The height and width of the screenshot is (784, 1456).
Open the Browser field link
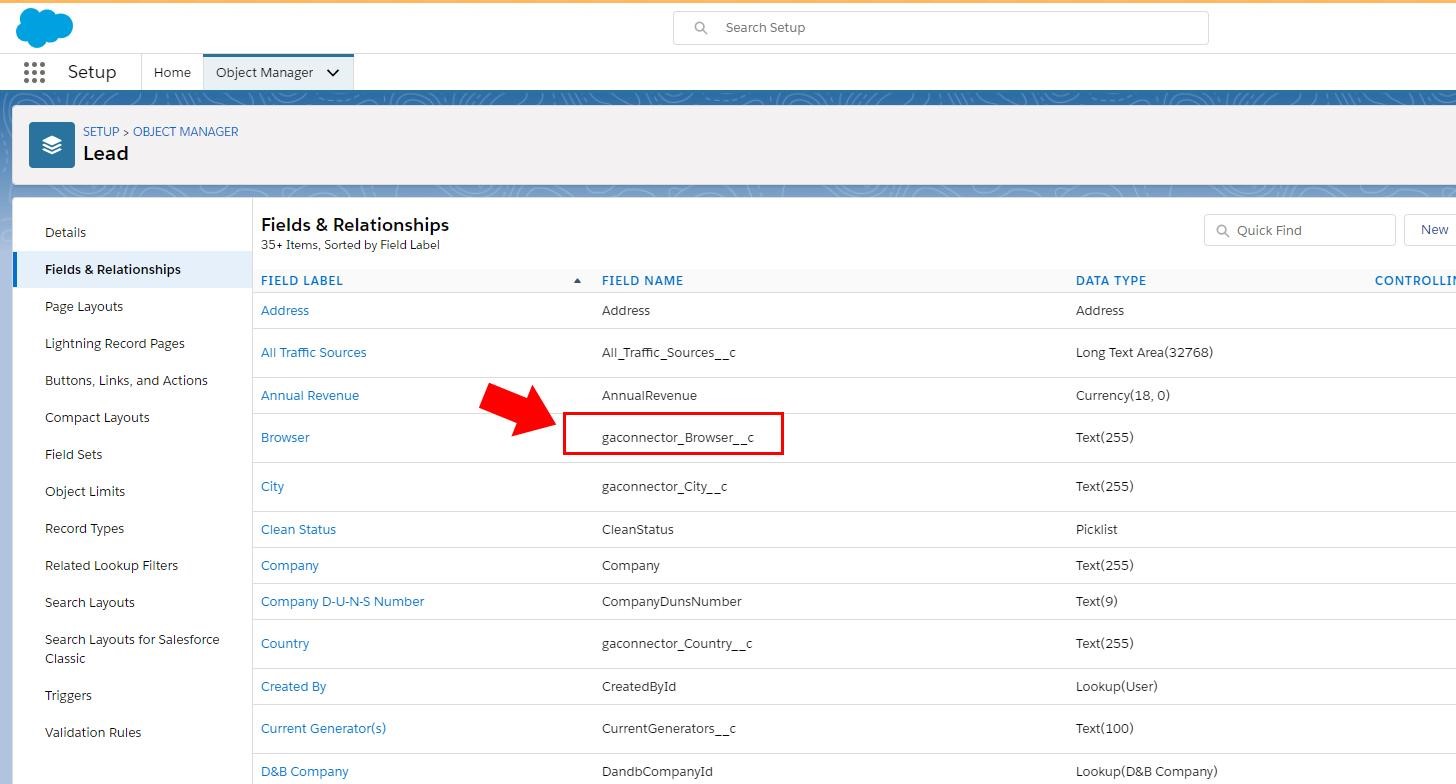[285, 438]
